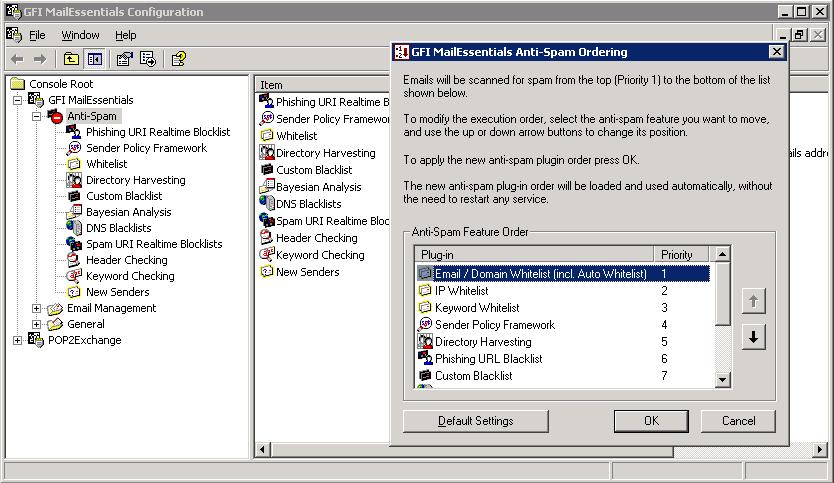Select the Anti-Spam tree node

pyautogui.click(x=91, y=116)
